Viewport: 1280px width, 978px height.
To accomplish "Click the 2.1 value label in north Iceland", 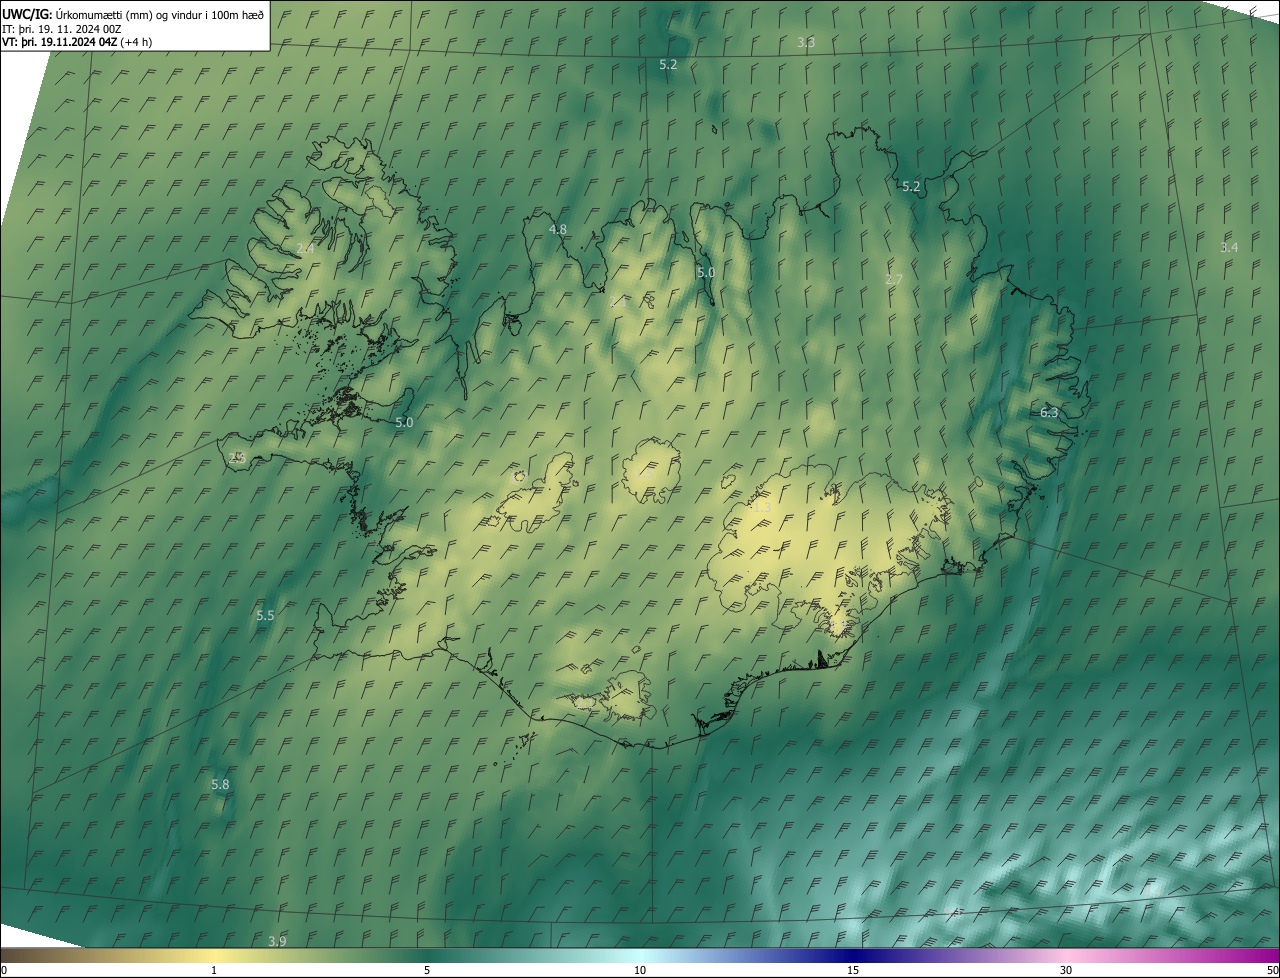I will [x=618, y=299].
